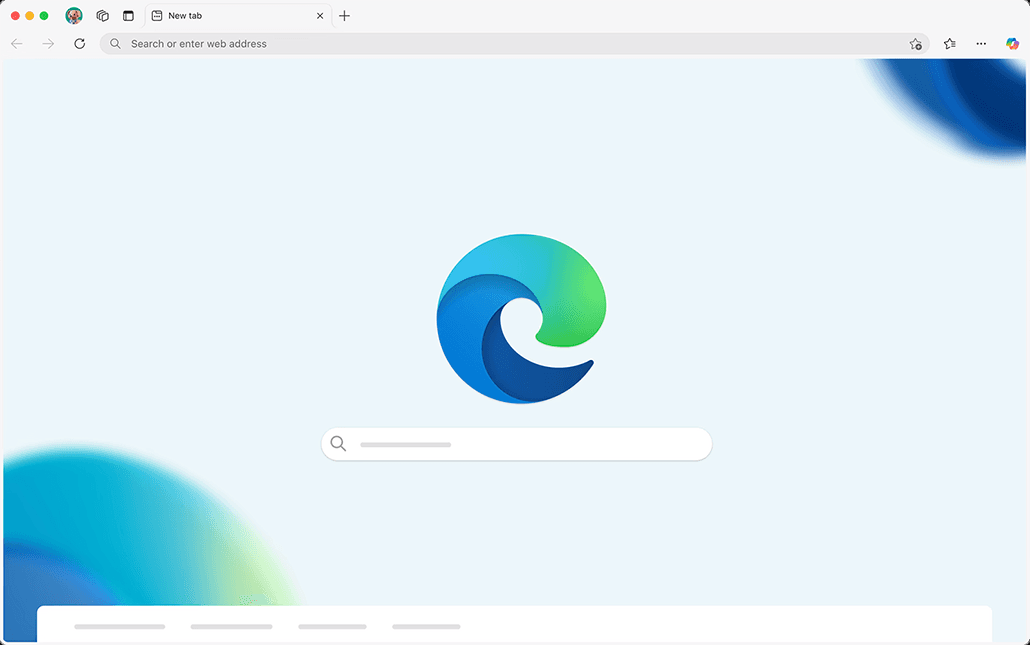Add a new tab with plus button
Viewport: 1030px width, 645px height.
pos(344,16)
